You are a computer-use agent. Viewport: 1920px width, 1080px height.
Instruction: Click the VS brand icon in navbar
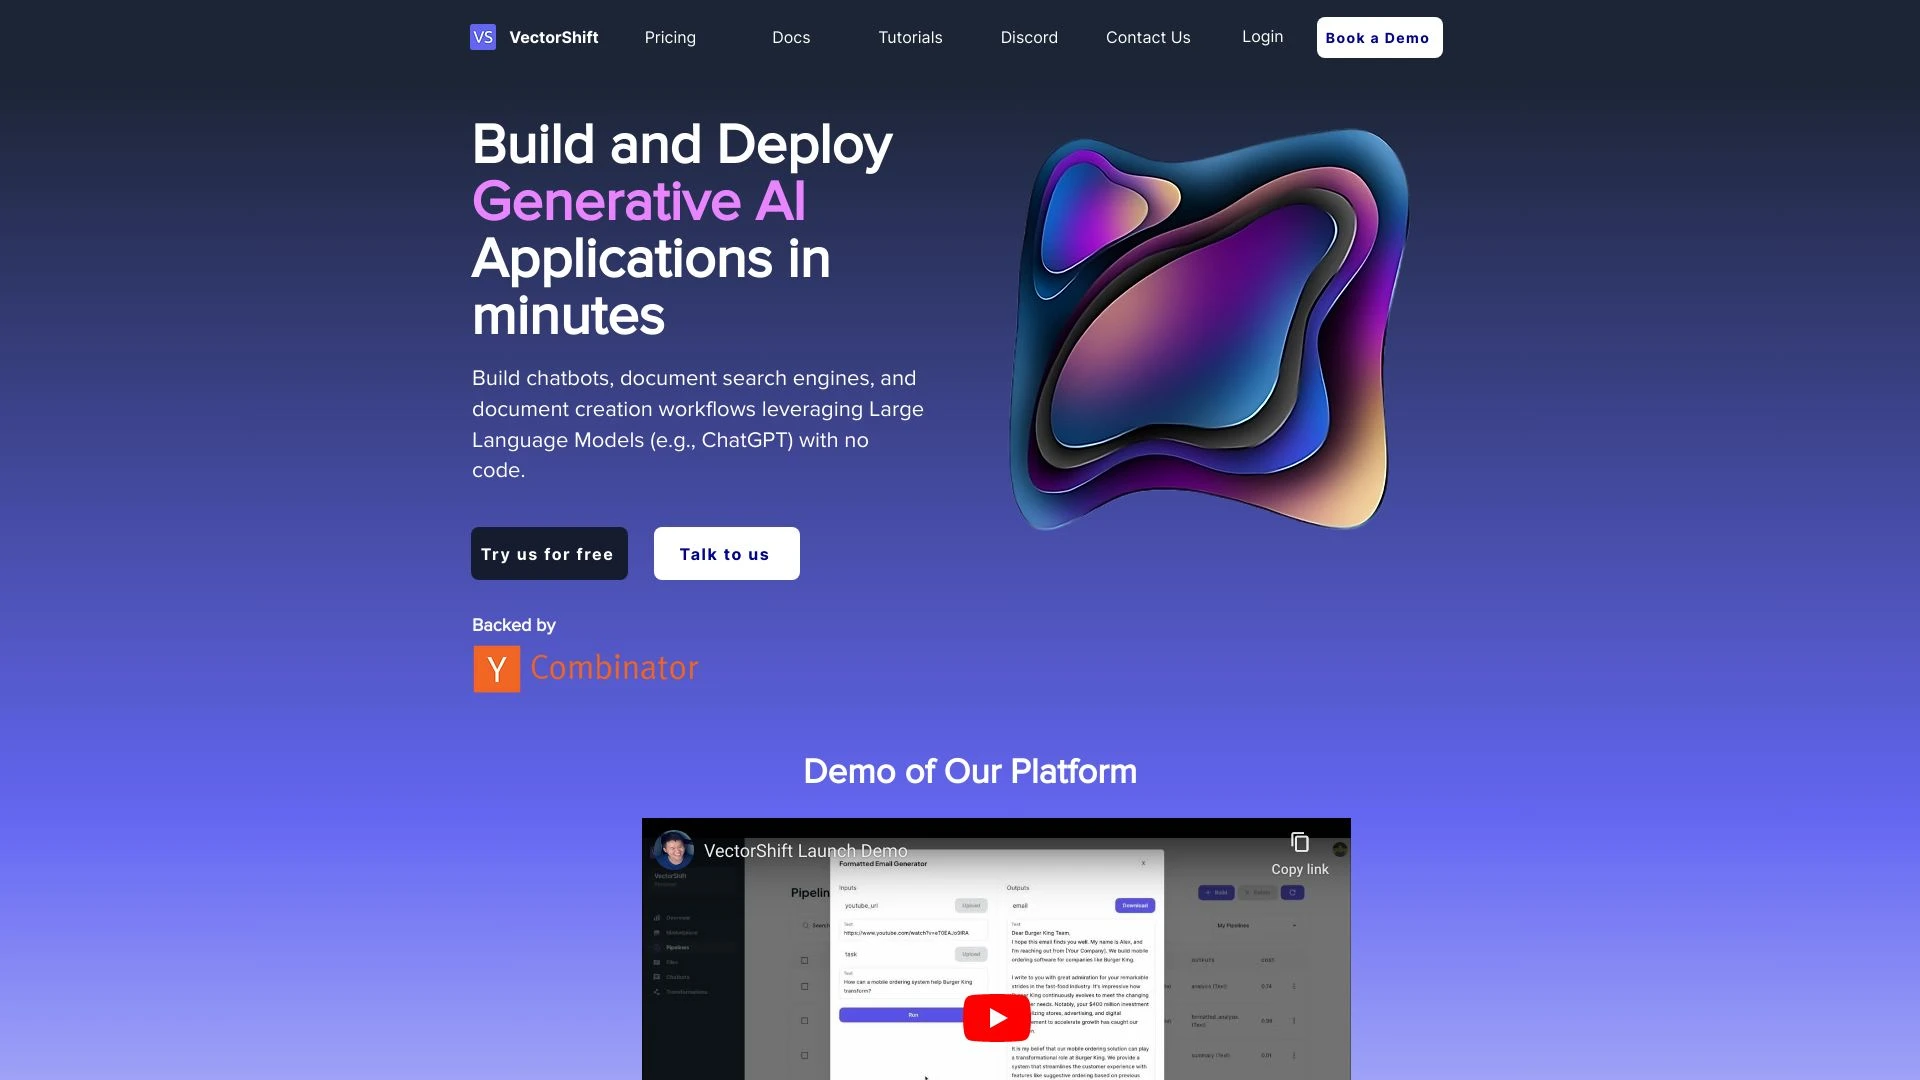tap(483, 36)
